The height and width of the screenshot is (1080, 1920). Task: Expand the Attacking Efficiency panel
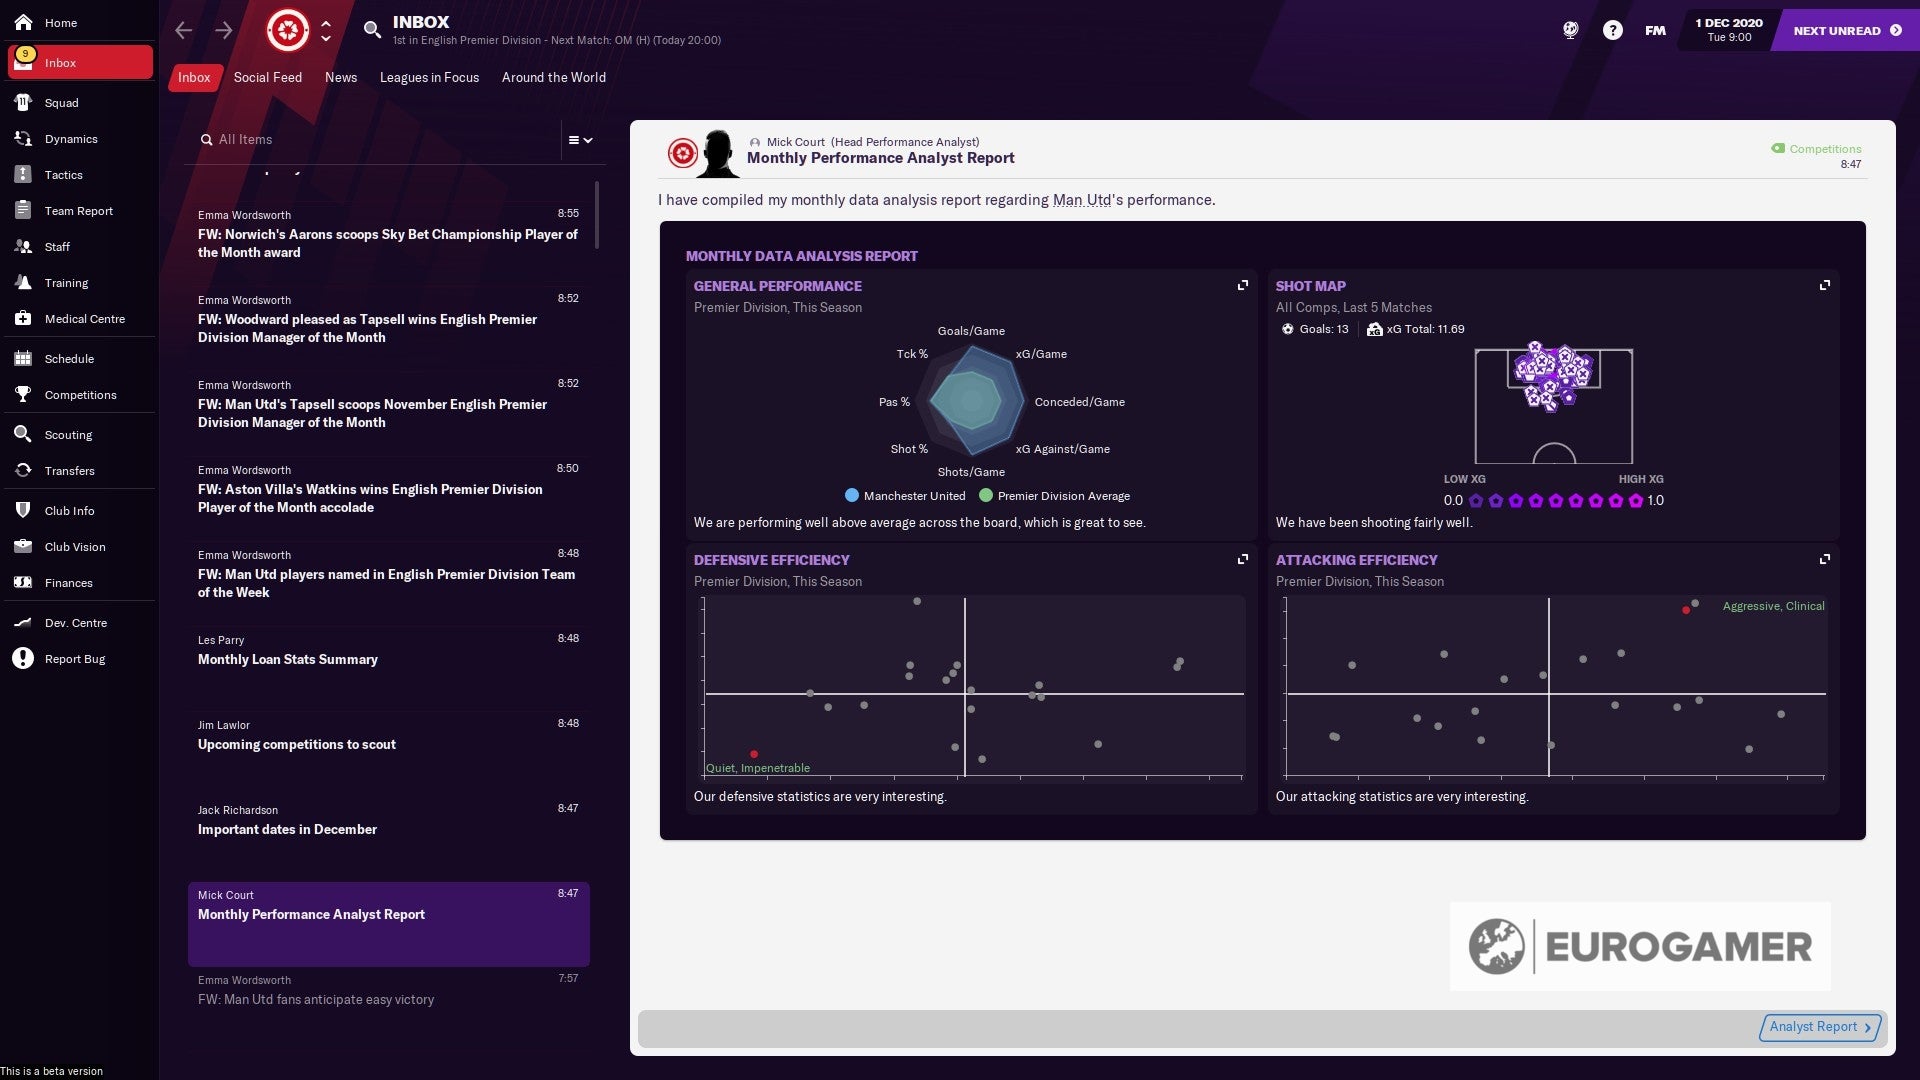[x=1825, y=559]
